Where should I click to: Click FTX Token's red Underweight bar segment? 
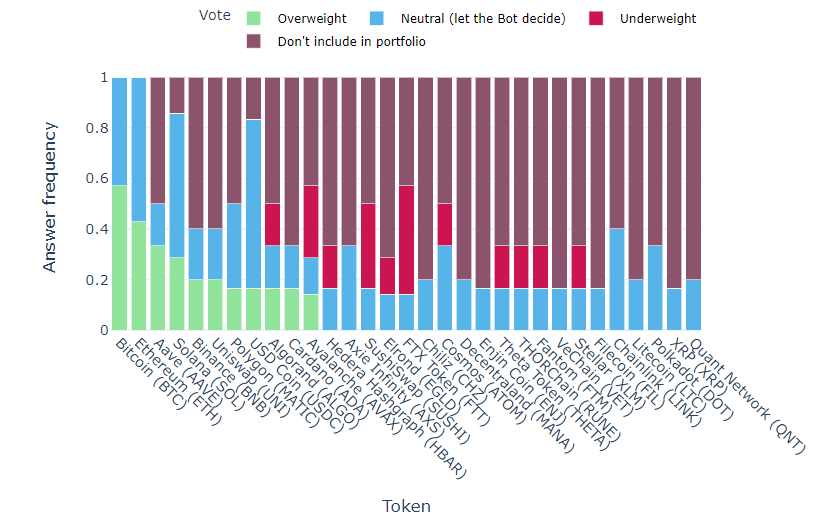click(407, 239)
